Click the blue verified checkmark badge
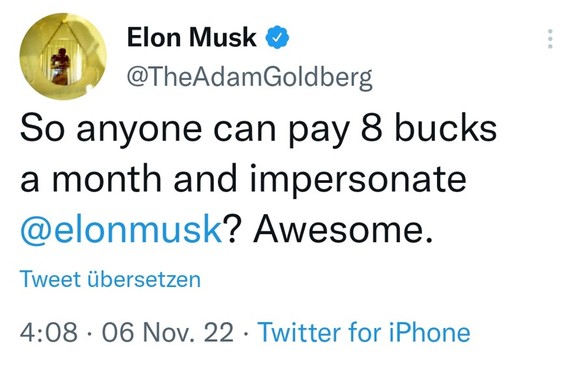The image size is (582, 367). pyautogui.click(x=277, y=37)
